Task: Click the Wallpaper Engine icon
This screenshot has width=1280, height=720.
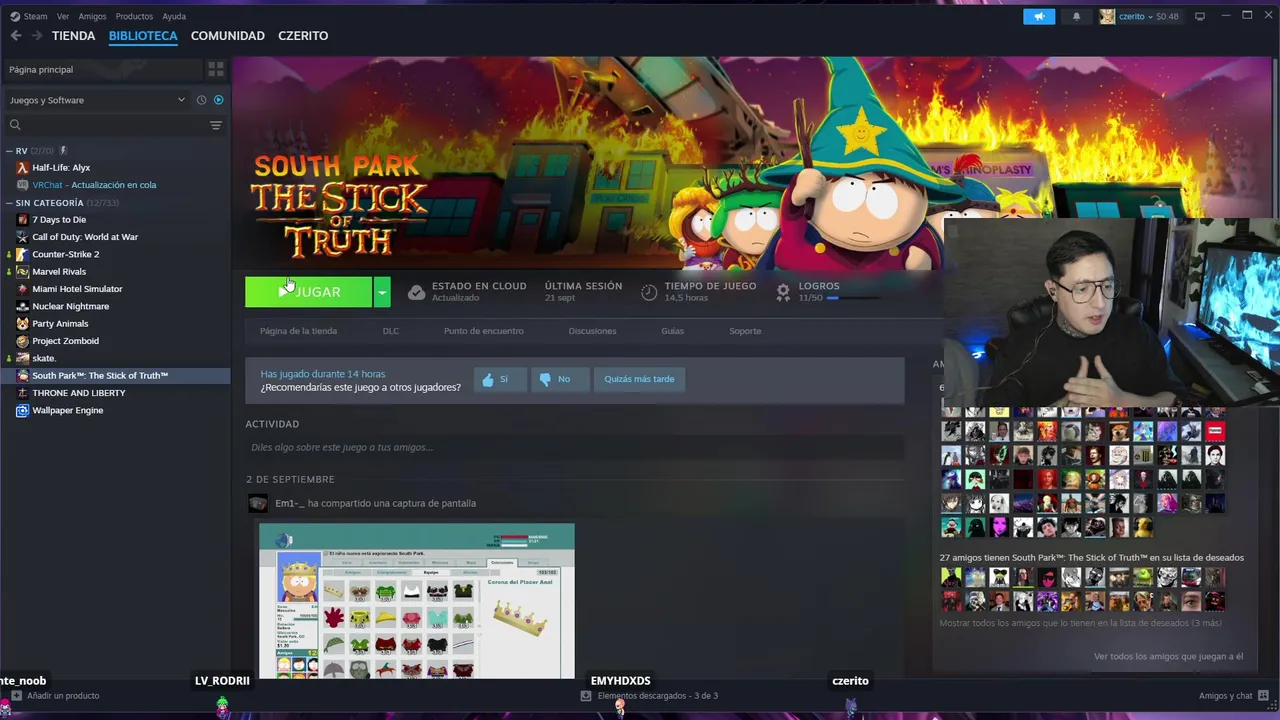Action: pos(23,410)
